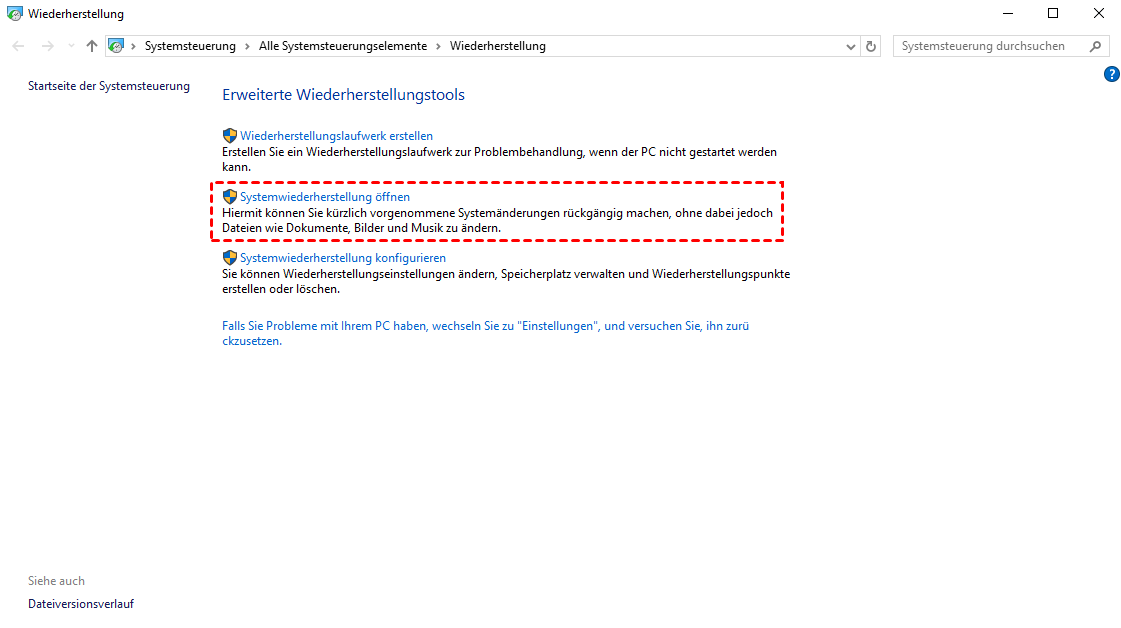The height and width of the screenshot is (628, 1121).
Task: Open the Systemwiederherstellung öffnen link
Action: [324, 197]
